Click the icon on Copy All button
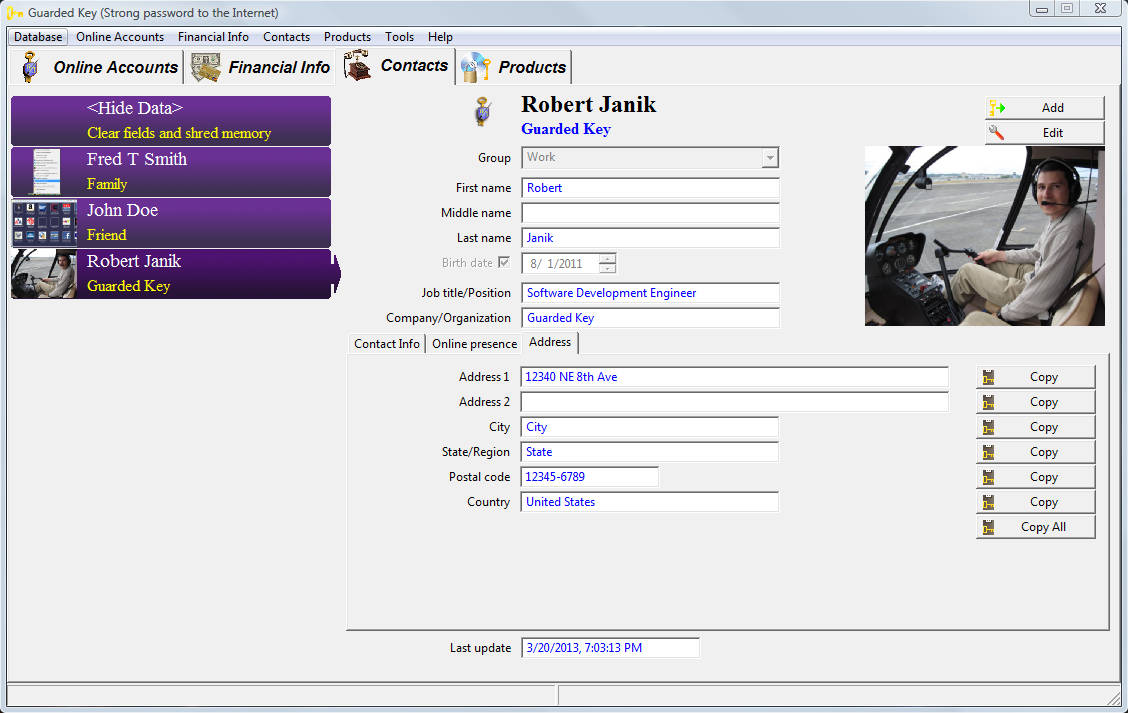This screenshot has height=713, width=1128. pyautogui.click(x=988, y=527)
